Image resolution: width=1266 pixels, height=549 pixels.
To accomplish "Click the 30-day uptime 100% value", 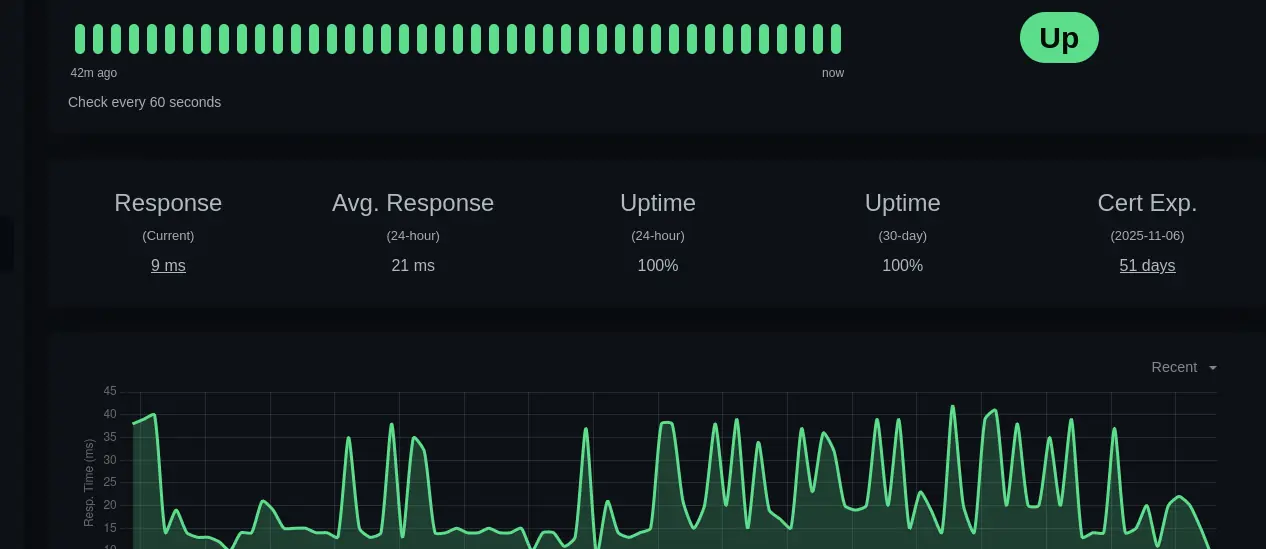I will [x=902, y=265].
